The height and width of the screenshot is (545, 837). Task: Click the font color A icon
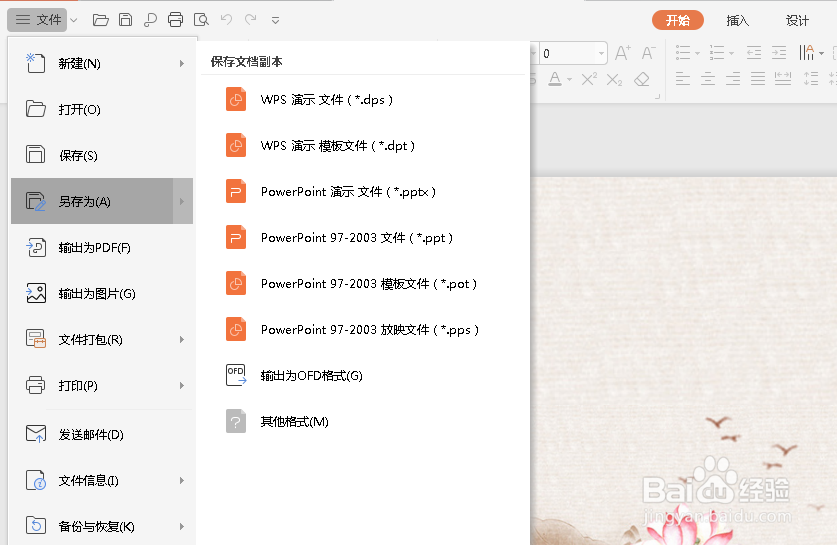coord(555,79)
